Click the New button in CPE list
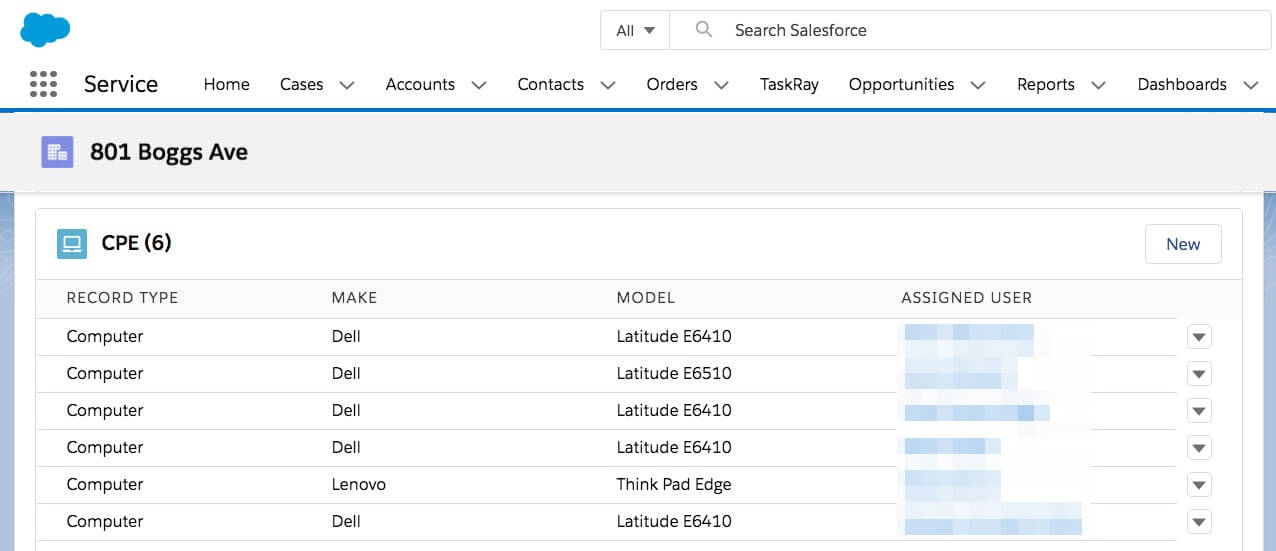The width and height of the screenshot is (1276, 551). (x=1183, y=244)
